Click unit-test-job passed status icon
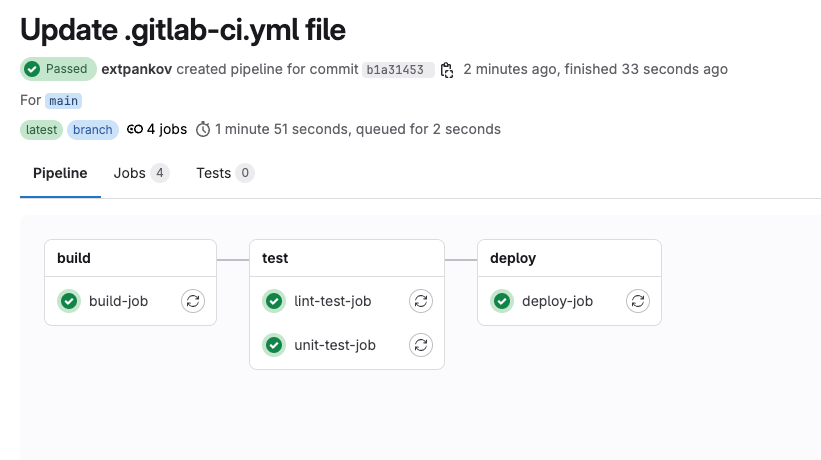This screenshot has height=460, width=821. [x=274, y=345]
